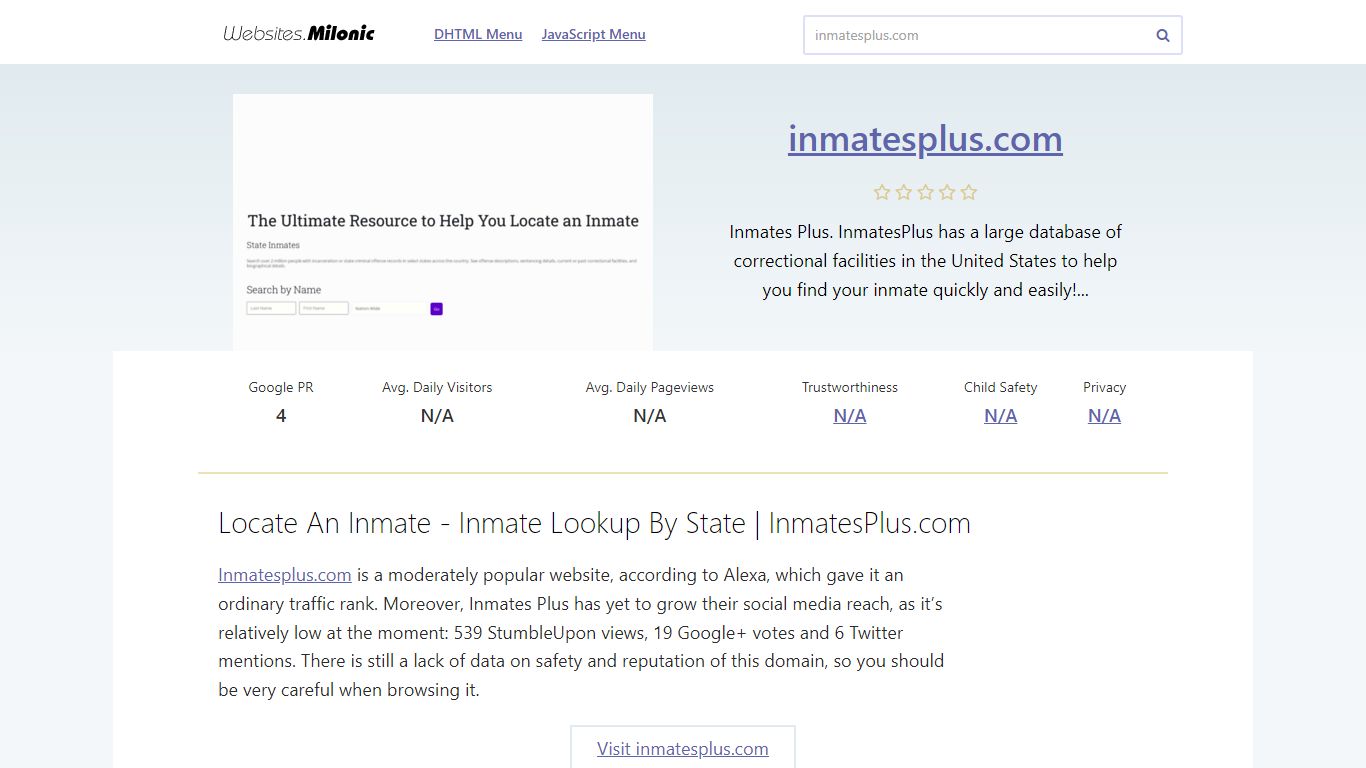This screenshot has height=768, width=1366.
Task: Open the inmatesplus.com heading link
Action: click(x=925, y=138)
